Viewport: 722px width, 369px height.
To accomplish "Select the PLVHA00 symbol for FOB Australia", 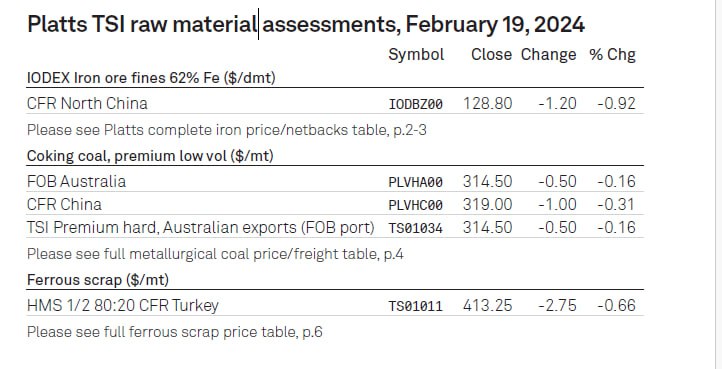I will click(x=416, y=182).
